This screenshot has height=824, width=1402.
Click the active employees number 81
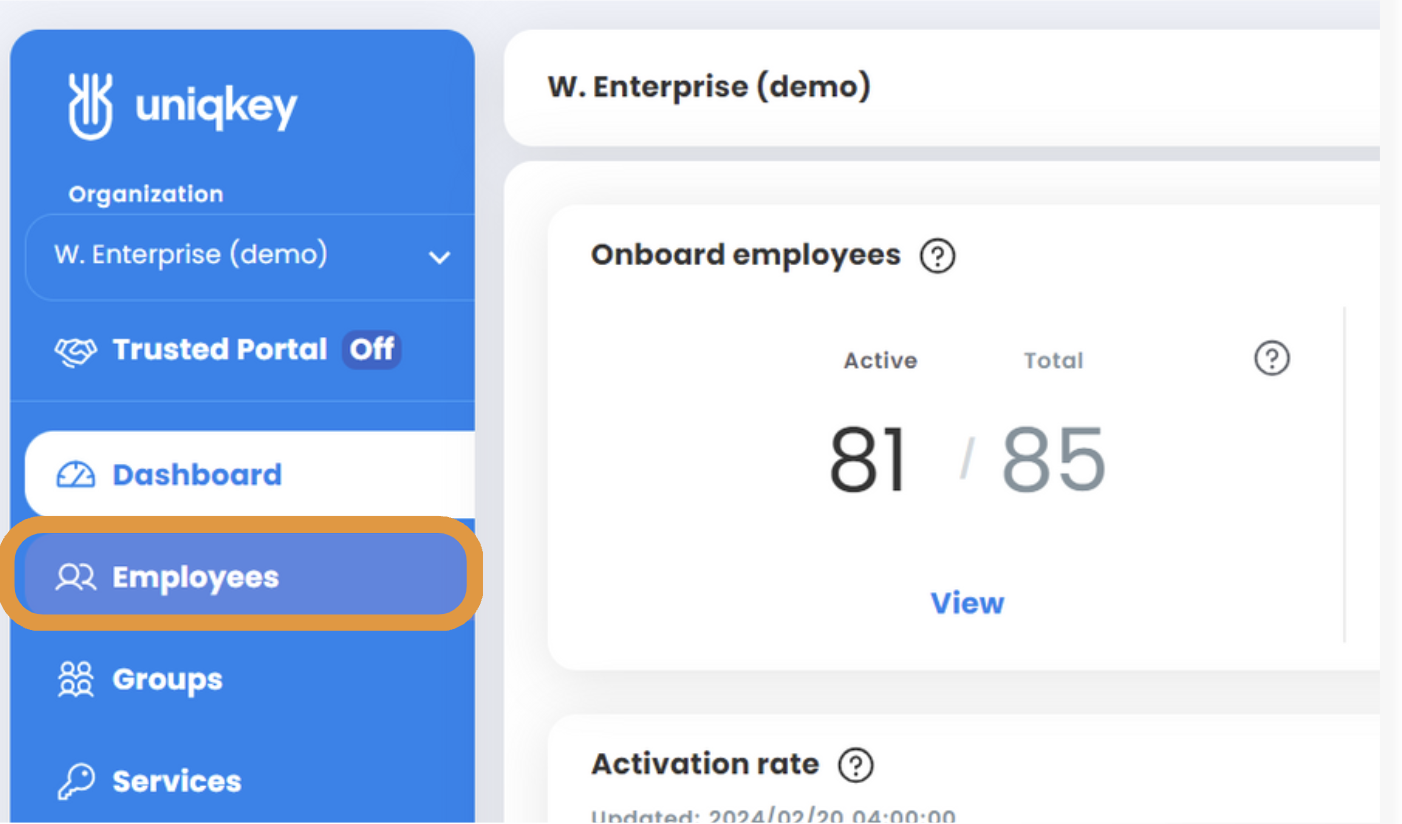[x=868, y=460]
